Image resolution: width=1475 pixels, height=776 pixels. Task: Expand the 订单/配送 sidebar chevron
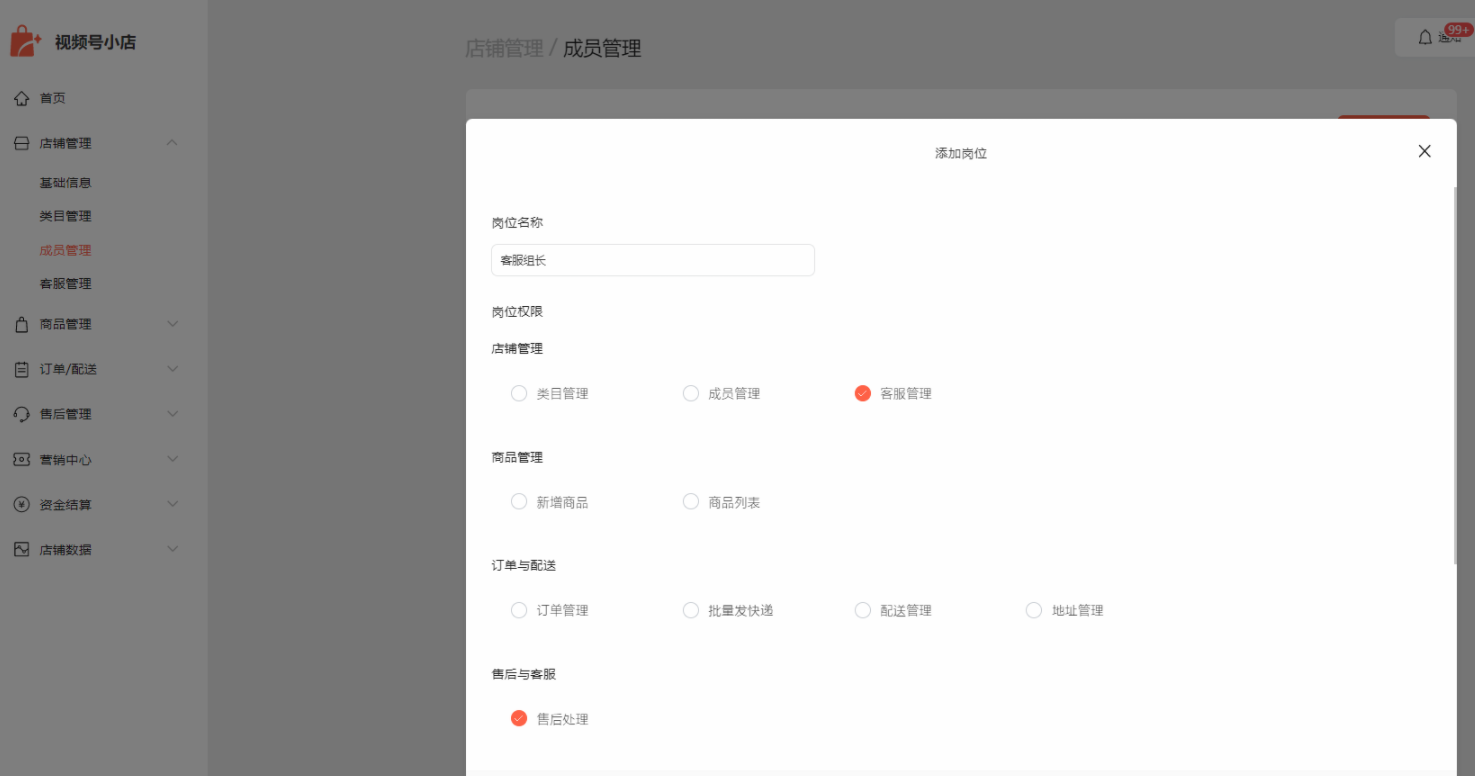coord(172,369)
